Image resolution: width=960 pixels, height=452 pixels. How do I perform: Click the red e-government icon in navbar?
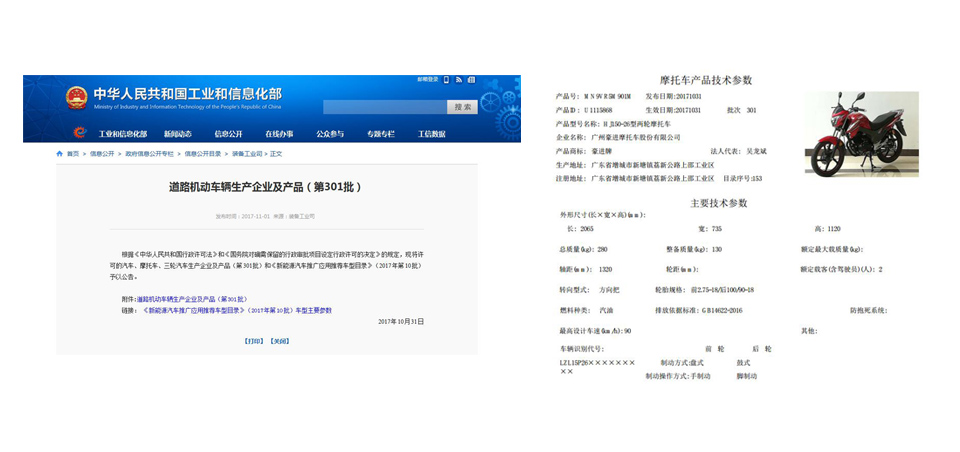[80, 133]
